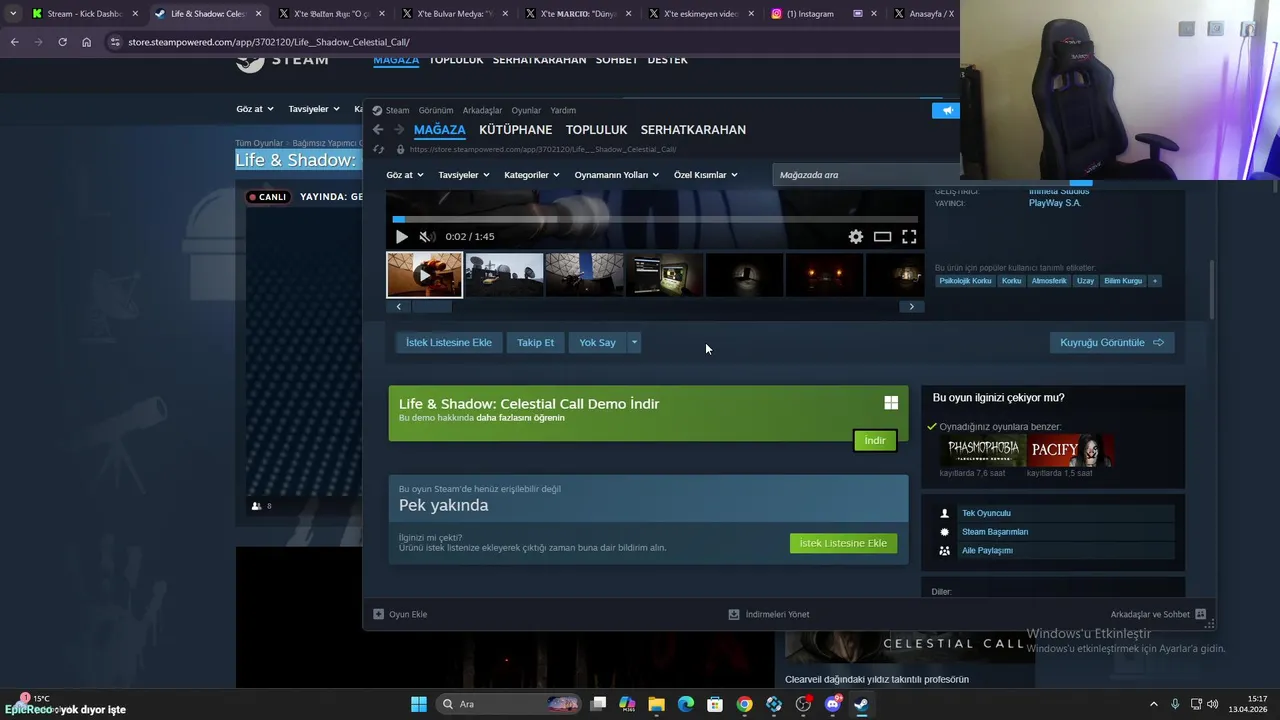Screen dimensions: 1280x720
Task: Select the first trailer thumbnail
Action: tap(425, 275)
